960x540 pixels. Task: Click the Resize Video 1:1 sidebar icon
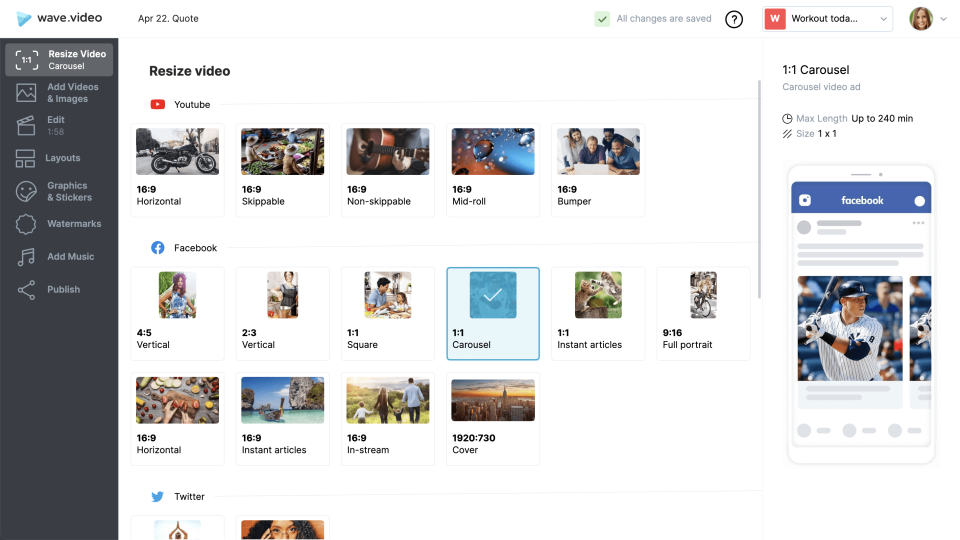(x=26, y=60)
